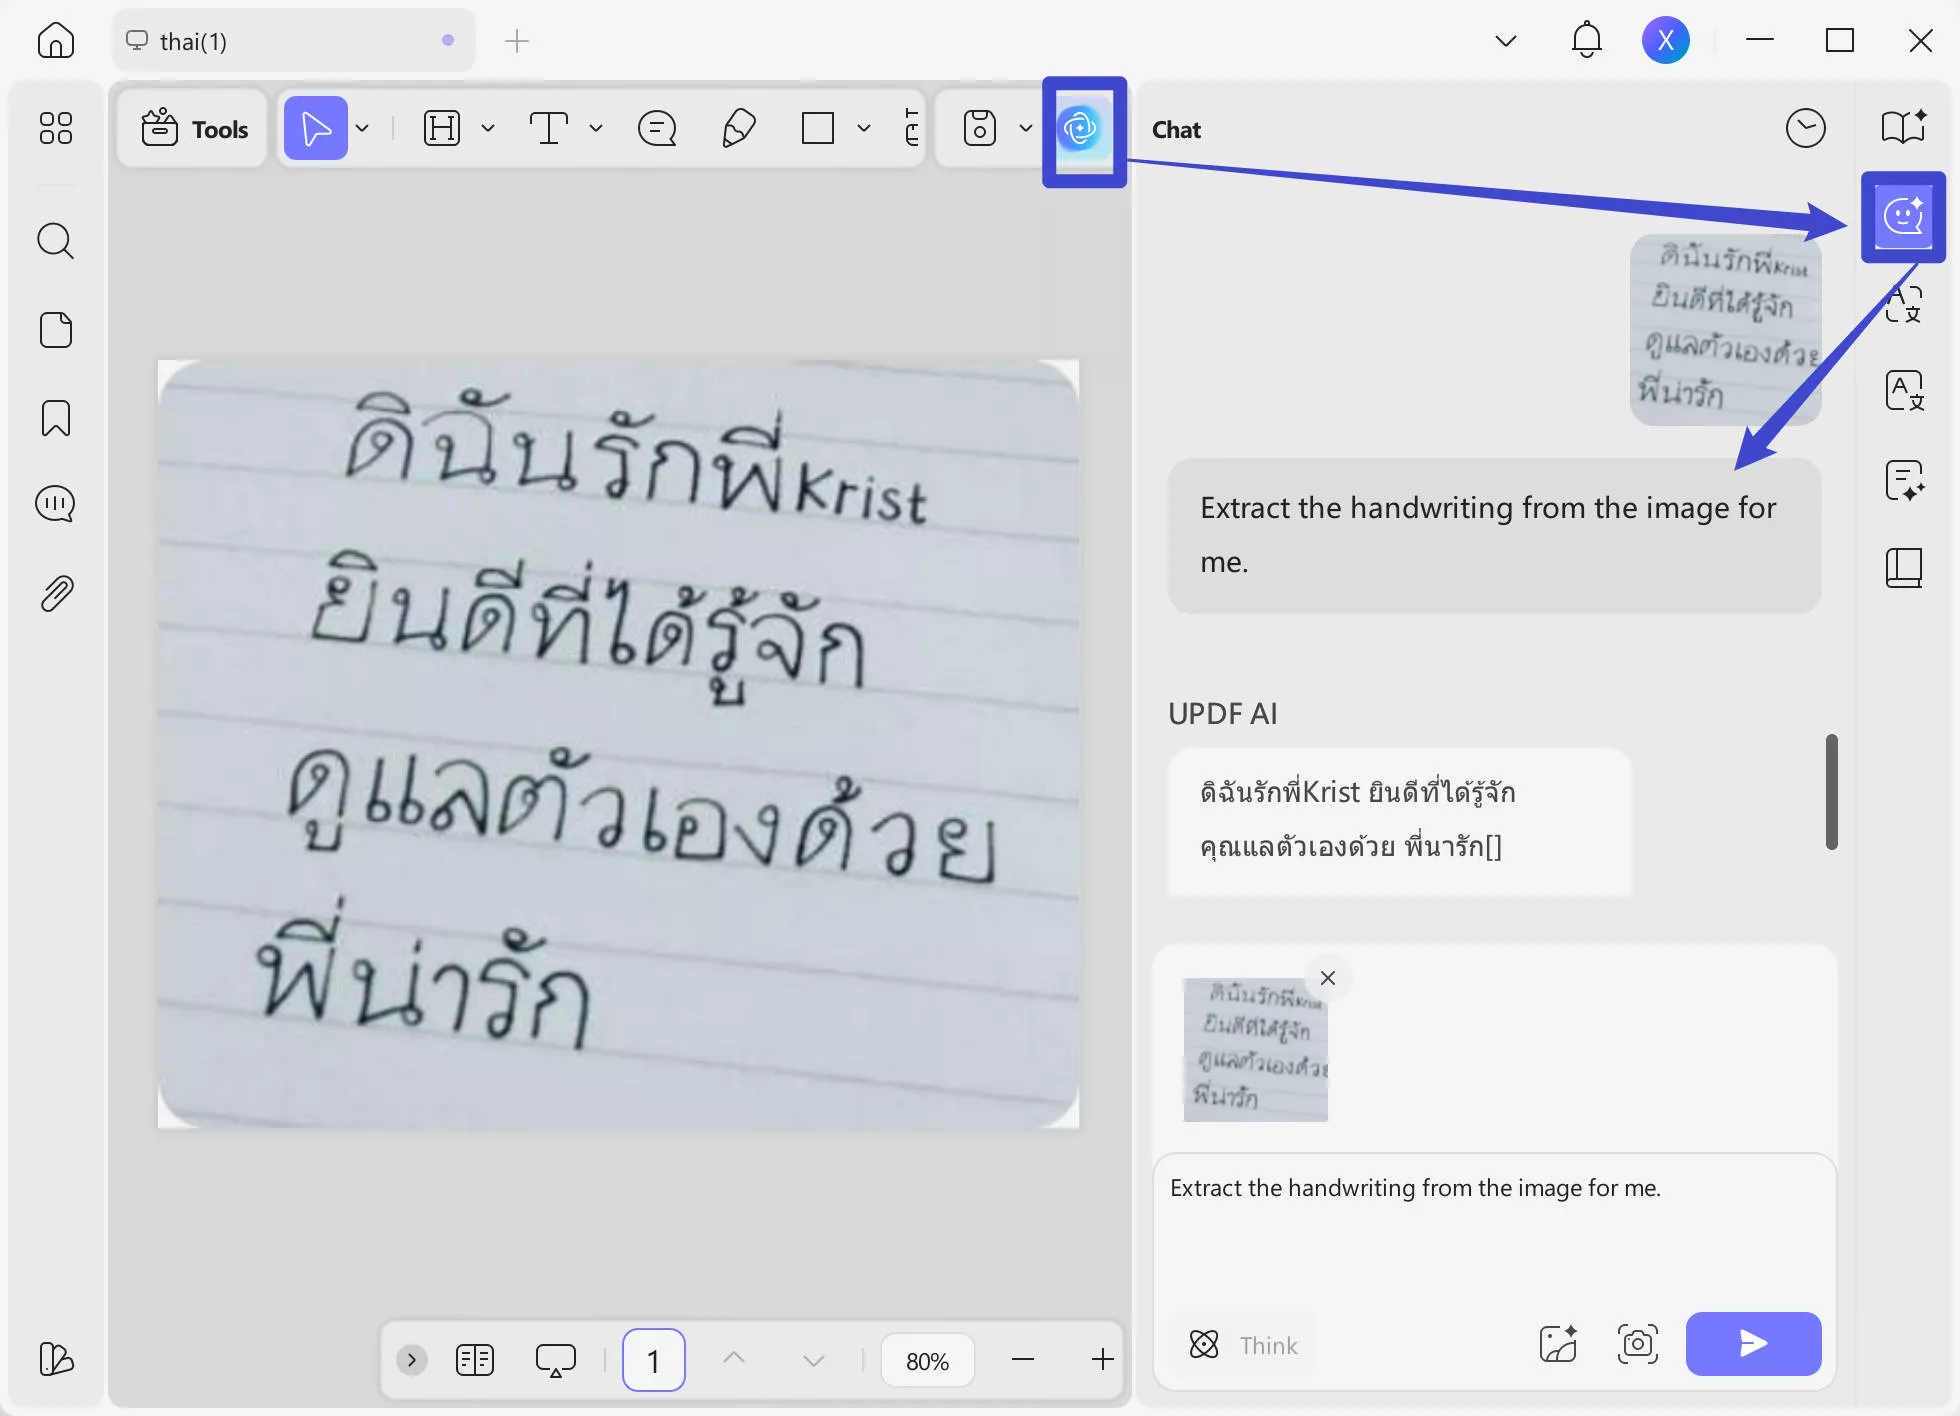
Task: Open the Tools menu
Action: click(194, 128)
